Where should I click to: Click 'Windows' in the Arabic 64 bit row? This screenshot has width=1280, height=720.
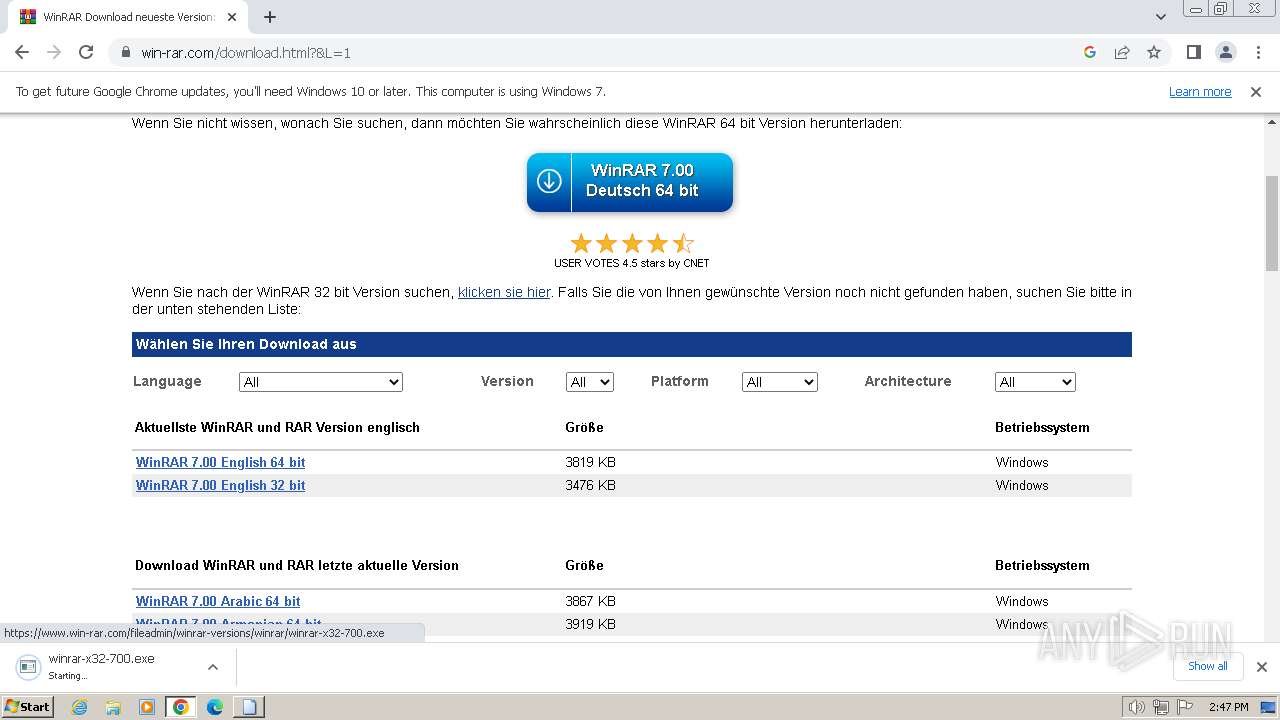(1022, 601)
